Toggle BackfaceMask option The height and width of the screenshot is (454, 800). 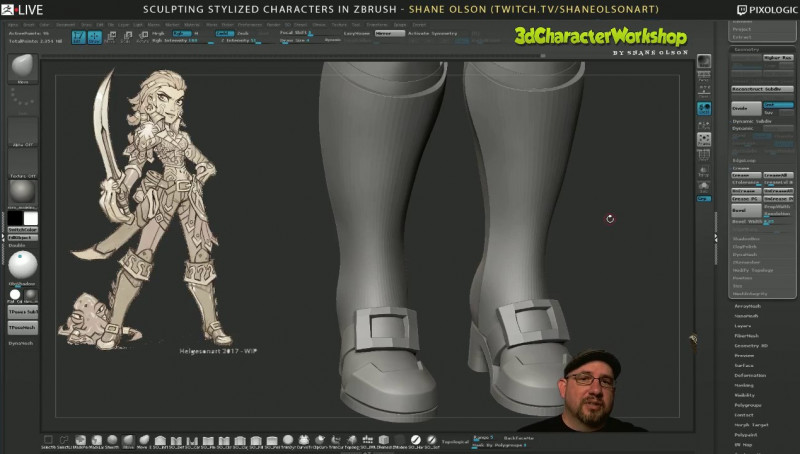coord(519,438)
